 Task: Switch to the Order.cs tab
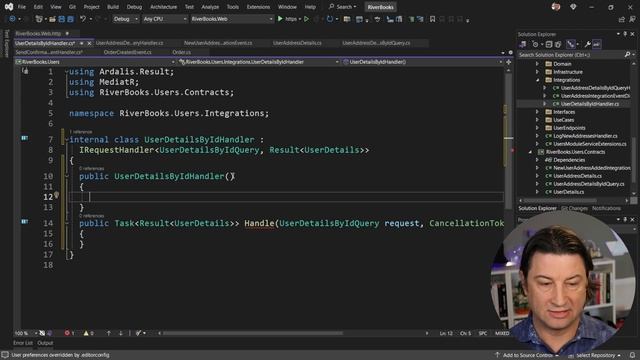click(x=182, y=52)
